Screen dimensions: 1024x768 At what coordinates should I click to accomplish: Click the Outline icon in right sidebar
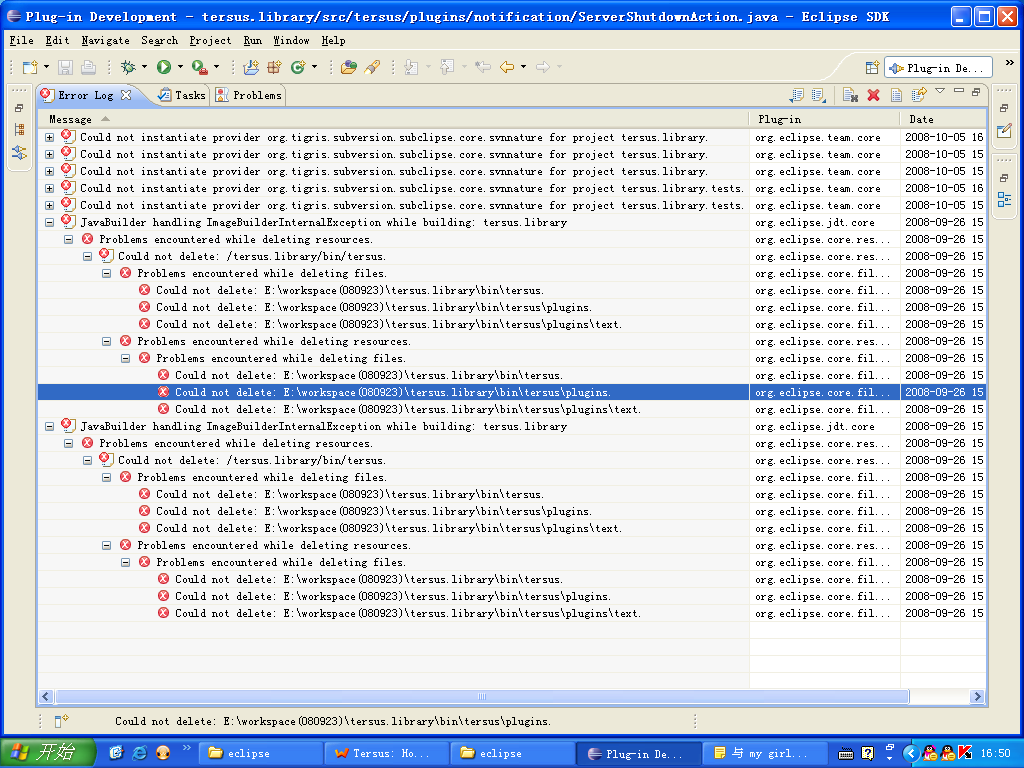click(1004, 199)
